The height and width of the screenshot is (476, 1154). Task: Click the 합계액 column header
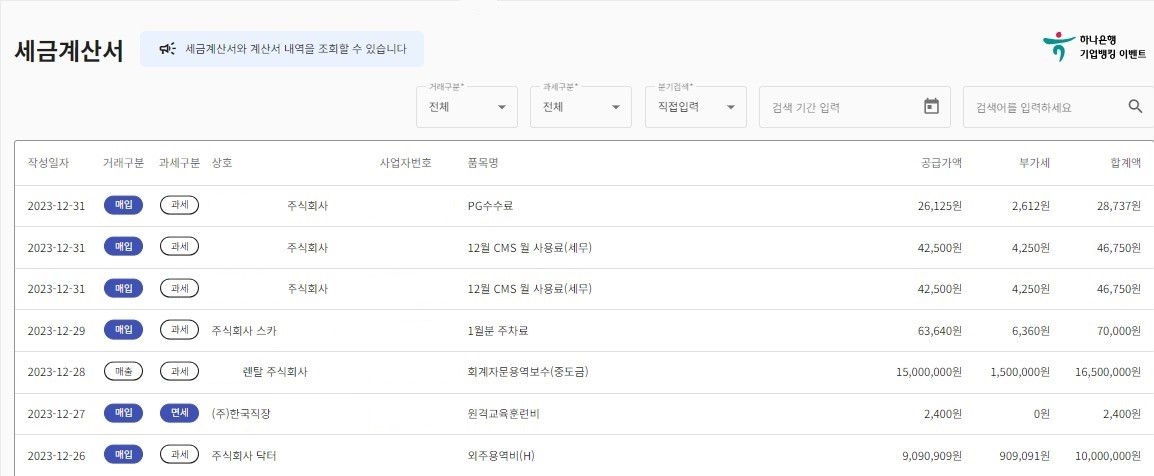pos(1125,163)
